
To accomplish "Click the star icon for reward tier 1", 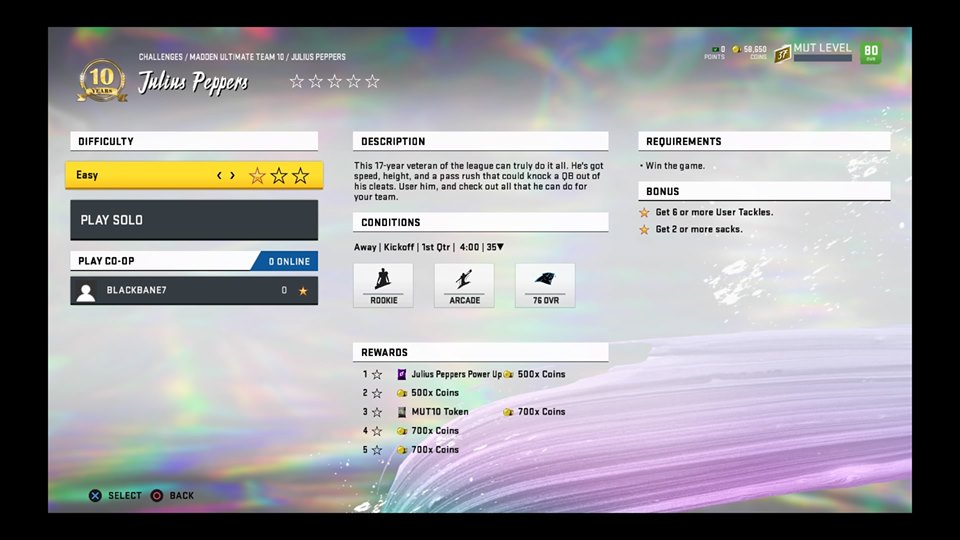I will [x=377, y=374].
